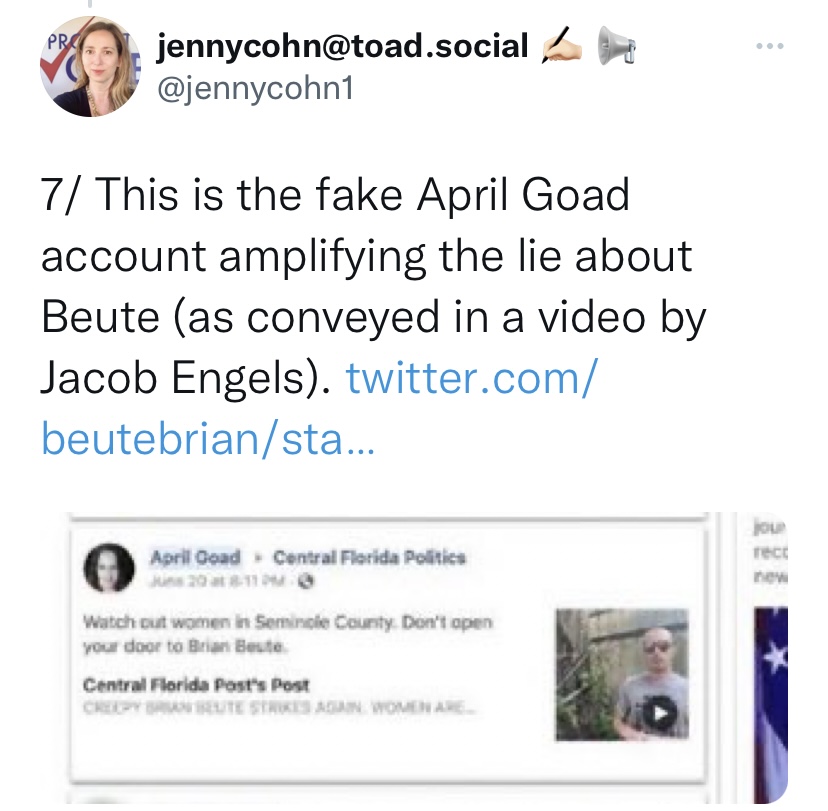Click the "Central Florida Post's Post" title
The height and width of the screenshot is (811, 828).
[196, 686]
